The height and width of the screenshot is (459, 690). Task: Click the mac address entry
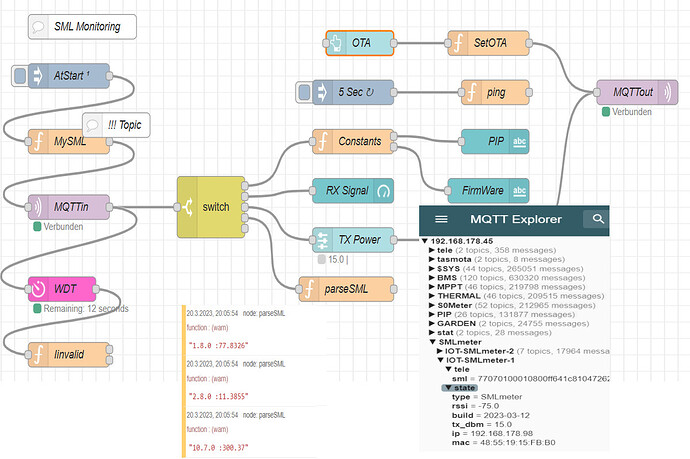[x=503, y=443]
